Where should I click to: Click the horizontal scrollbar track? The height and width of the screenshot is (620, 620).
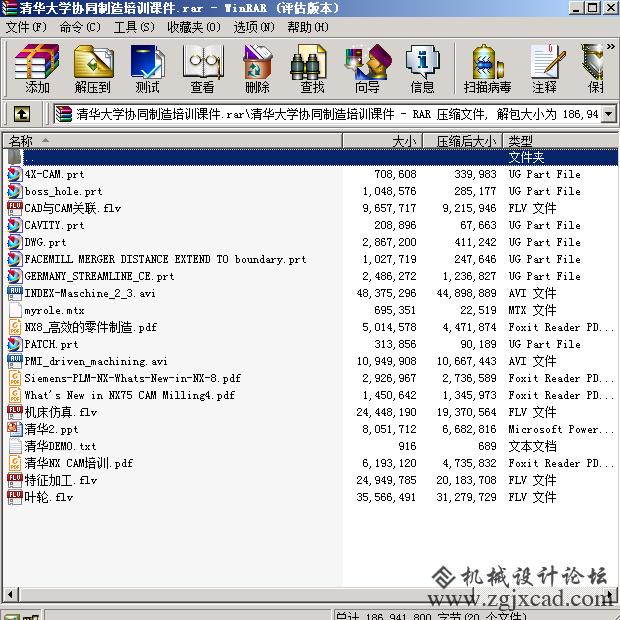(310, 594)
